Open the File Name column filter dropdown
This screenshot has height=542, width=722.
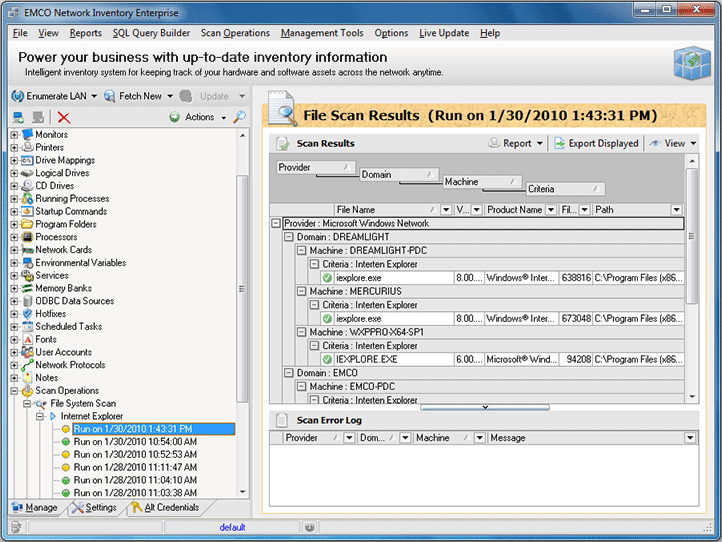tap(446, 210)
